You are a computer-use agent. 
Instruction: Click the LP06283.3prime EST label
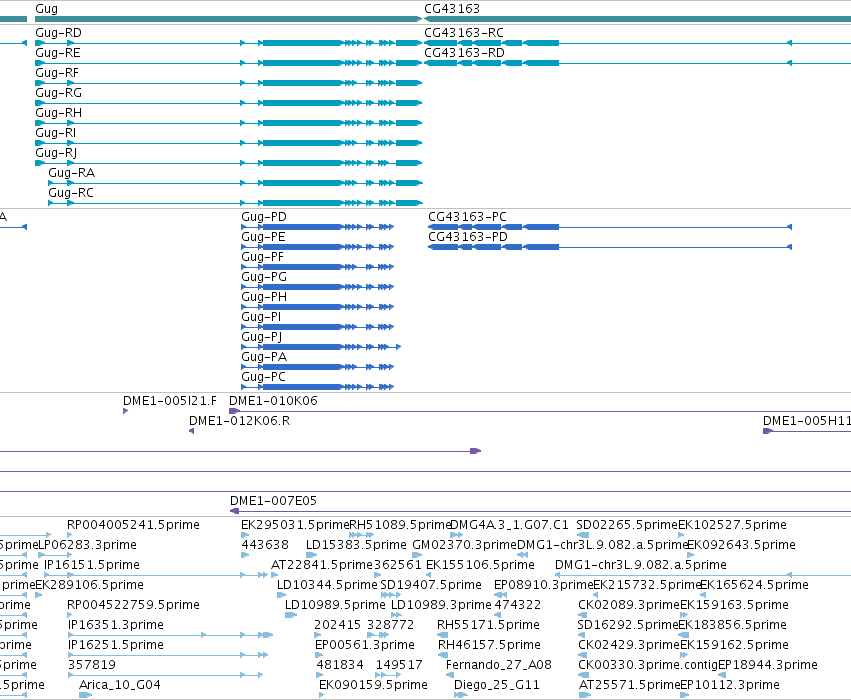(x=87, y=545)
